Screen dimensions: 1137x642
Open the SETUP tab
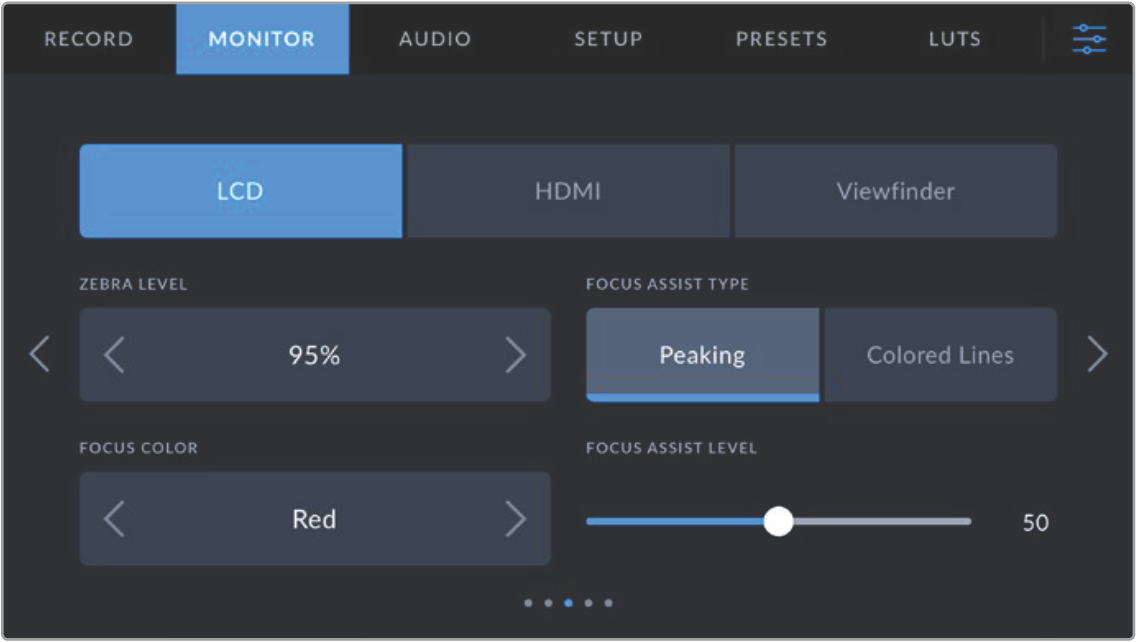coord(608,39)
